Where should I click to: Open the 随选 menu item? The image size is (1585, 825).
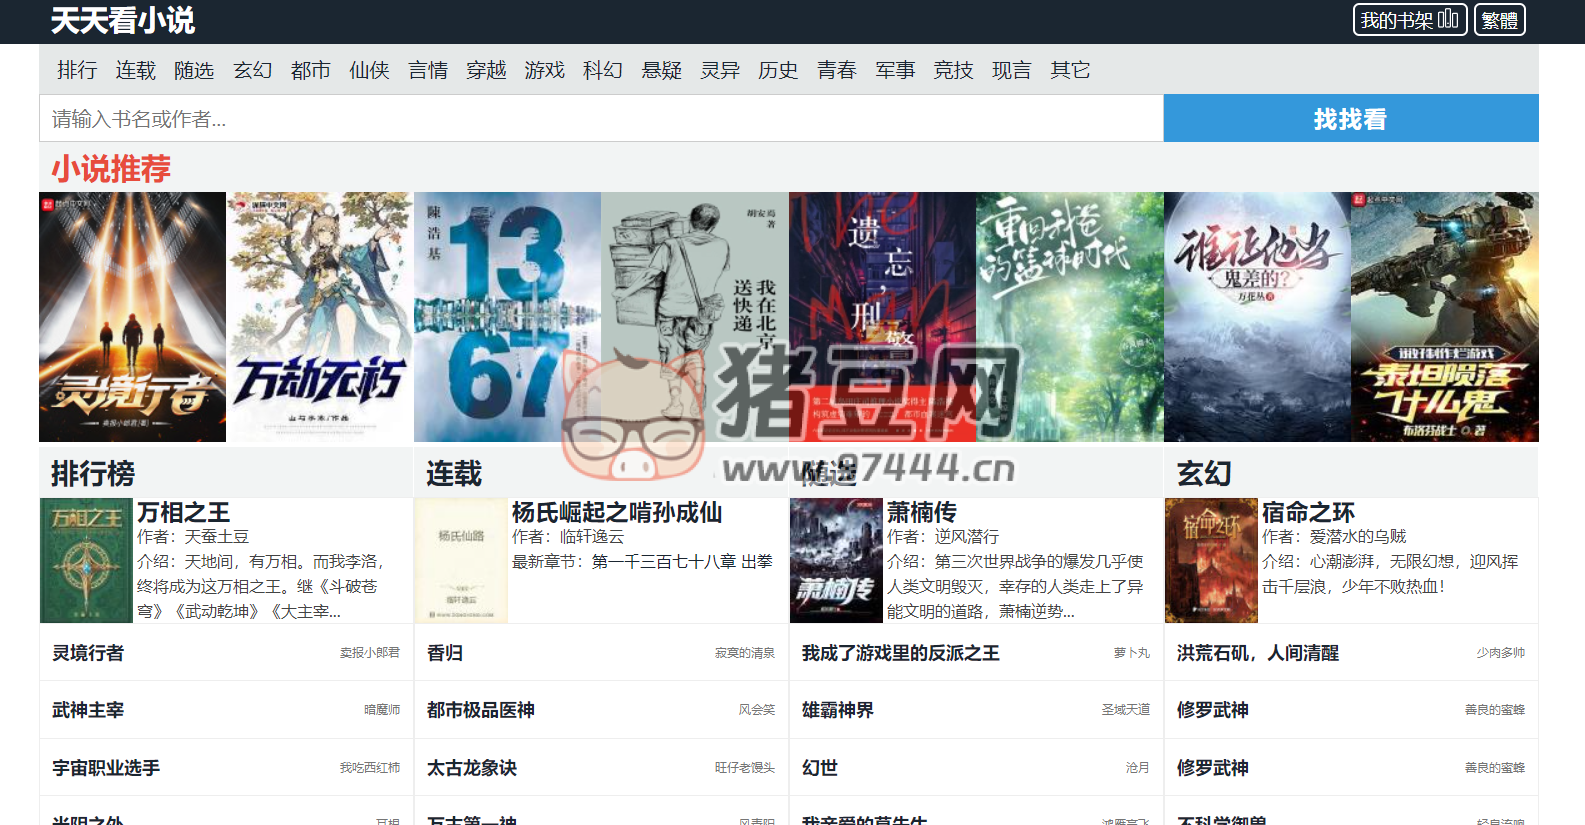click(194, 70)
